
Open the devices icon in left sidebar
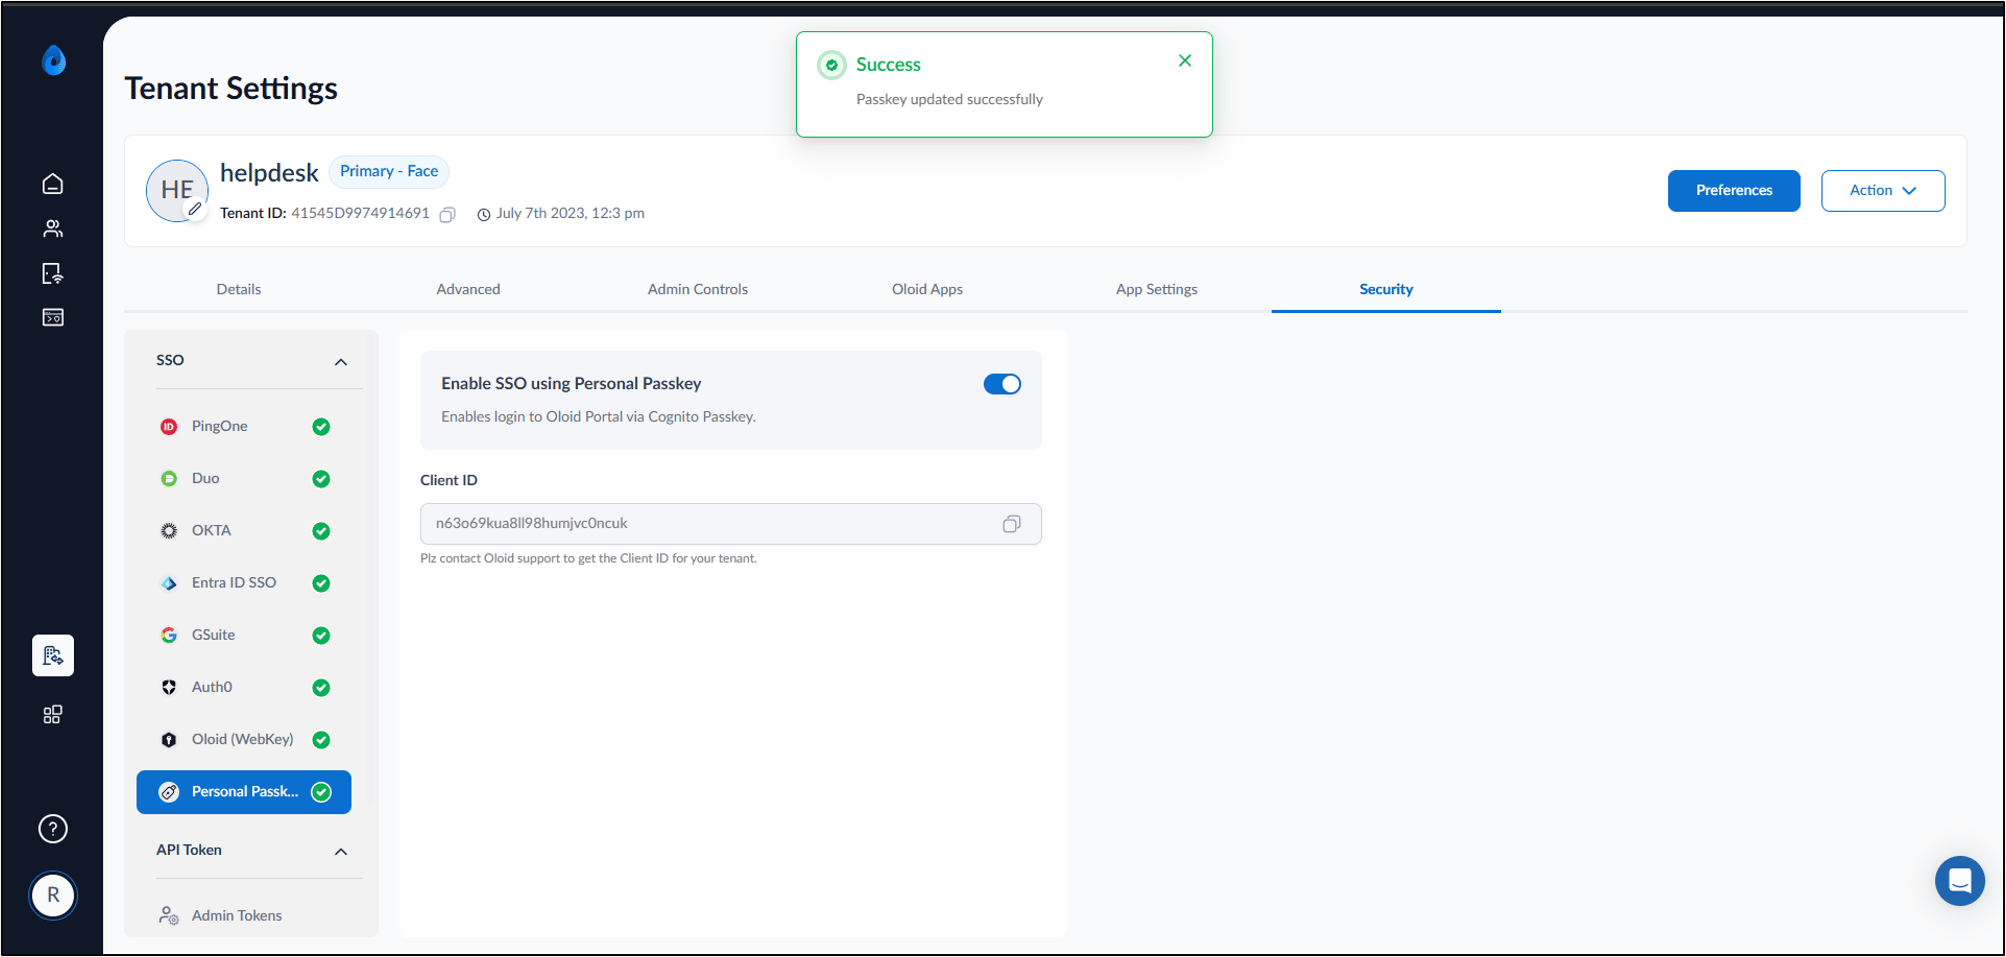(53, 273)
